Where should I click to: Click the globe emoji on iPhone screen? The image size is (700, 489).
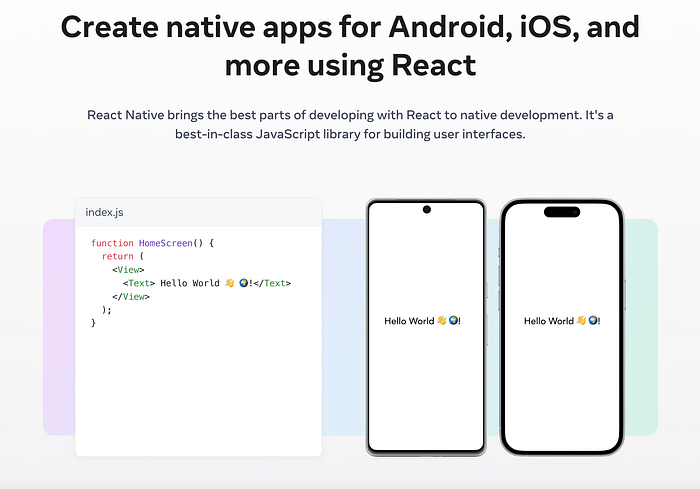point(593,320)
